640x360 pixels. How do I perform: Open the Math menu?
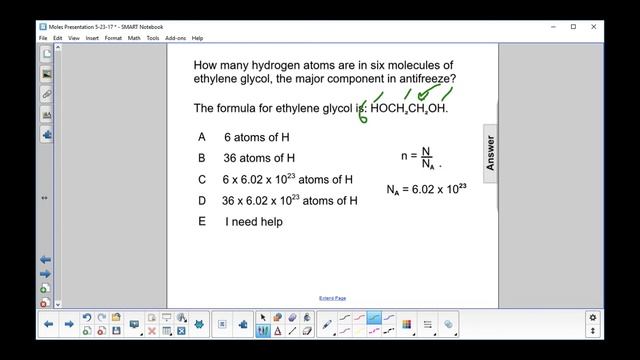point(134,38)
